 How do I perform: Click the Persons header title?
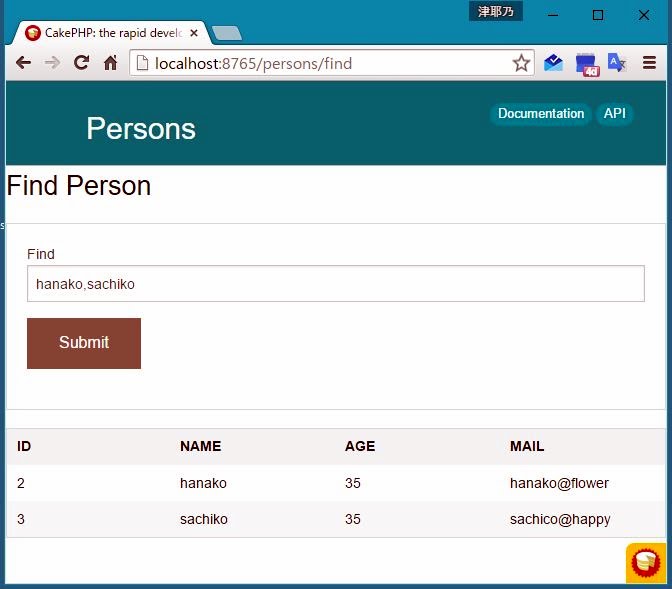141,129
